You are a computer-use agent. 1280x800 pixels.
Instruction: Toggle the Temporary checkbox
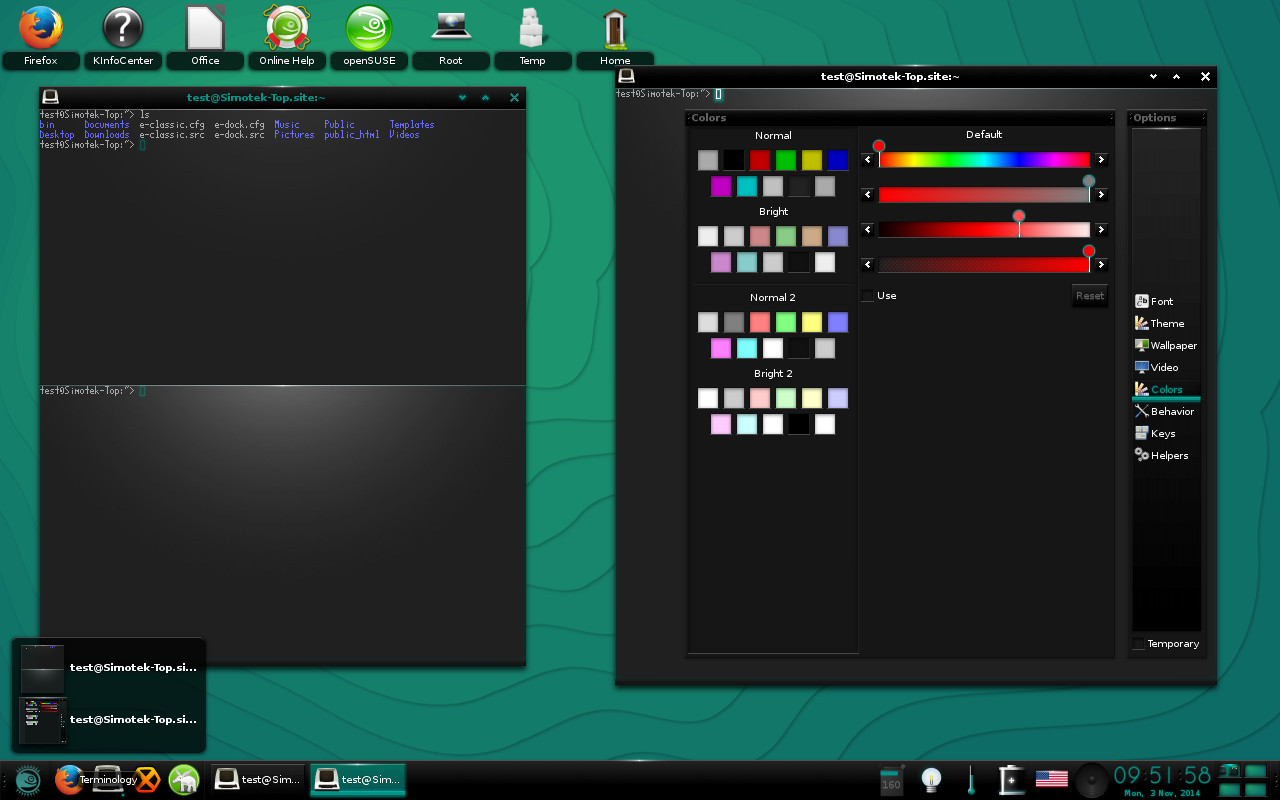[1138, 644]
